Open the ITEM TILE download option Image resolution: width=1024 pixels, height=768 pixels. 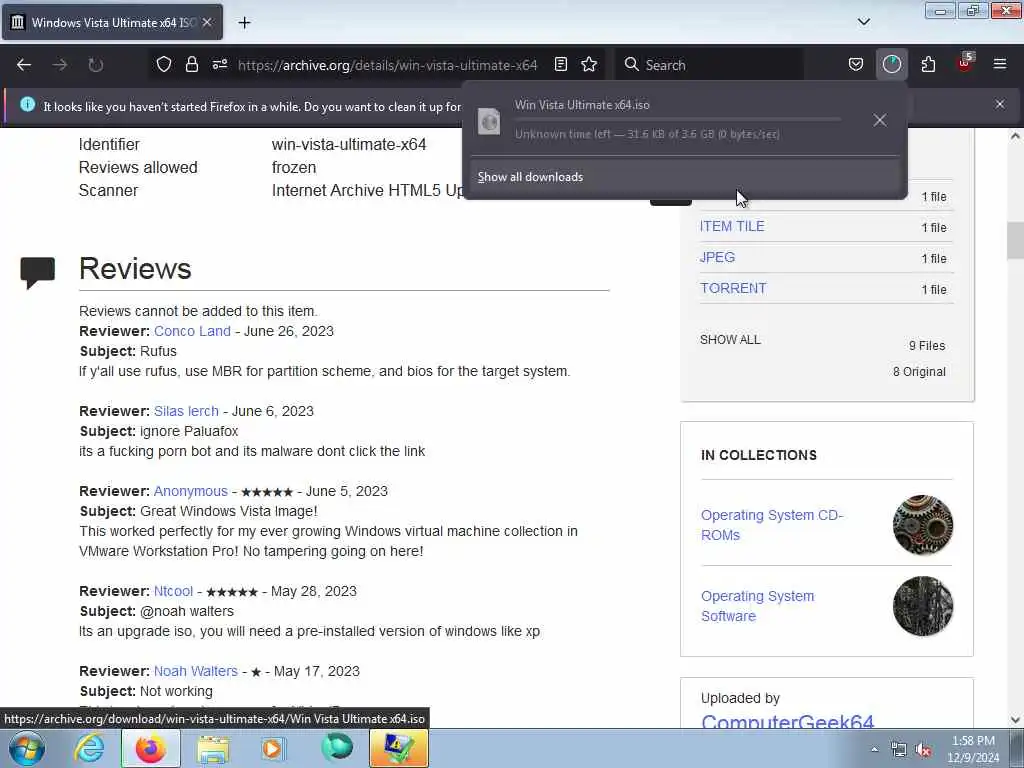(x=731, y=227)
